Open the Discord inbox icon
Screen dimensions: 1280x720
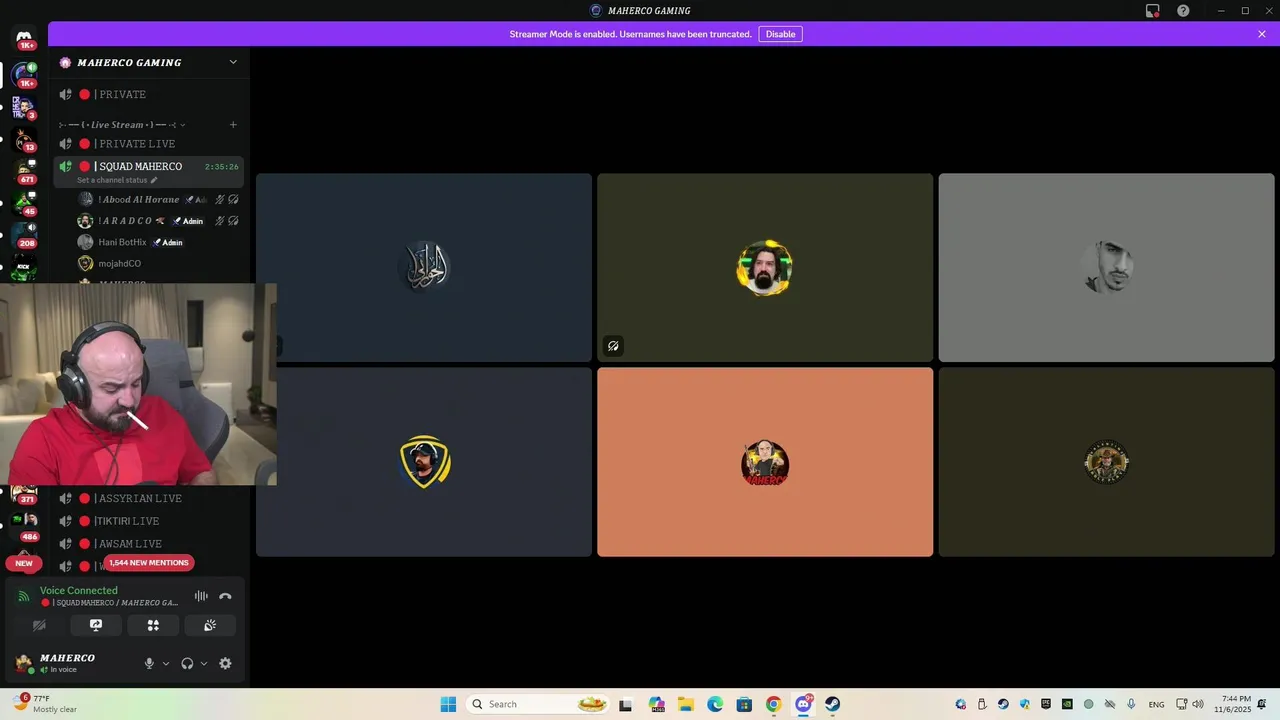(1153, 11)
